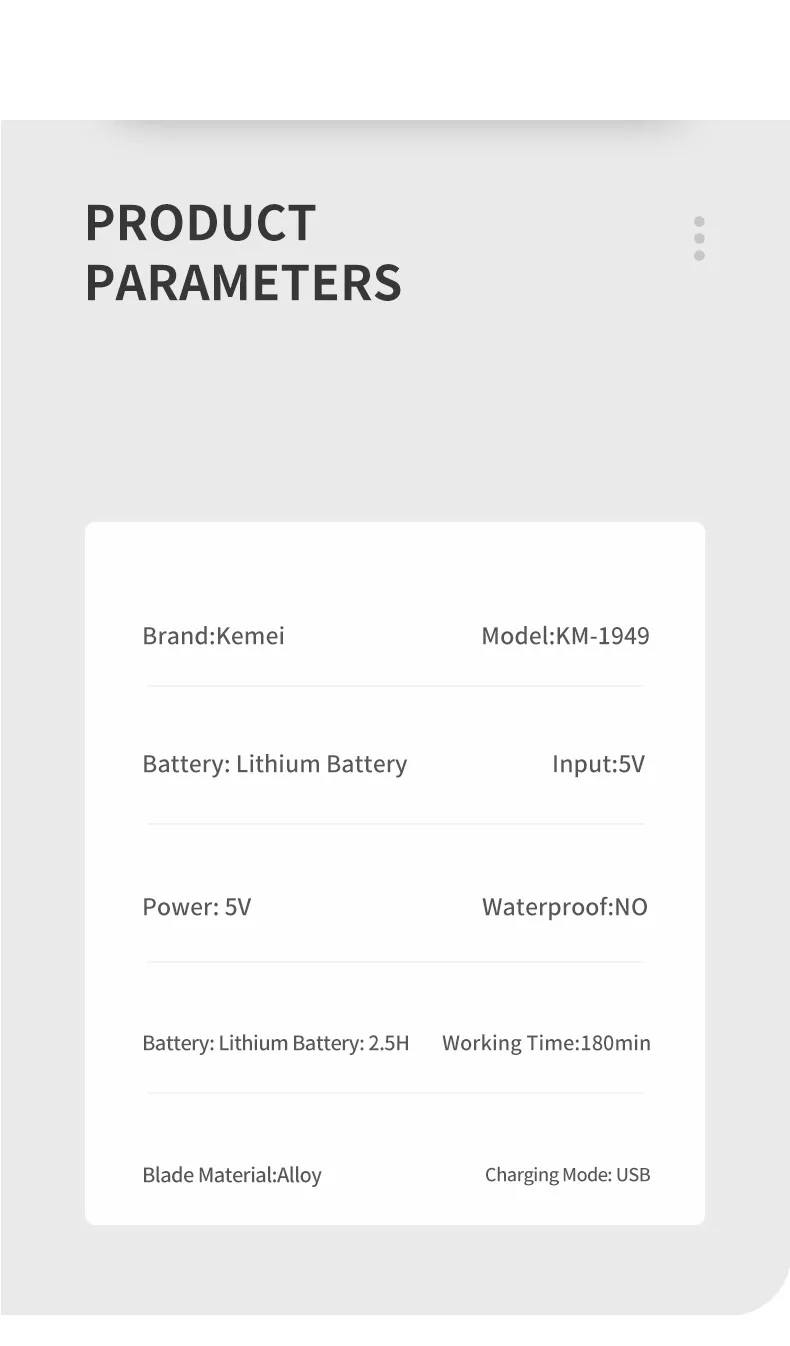Screen dimensions: 790x1346
Task: Click the word PRODUCT in heading
Action: (200, 223)
